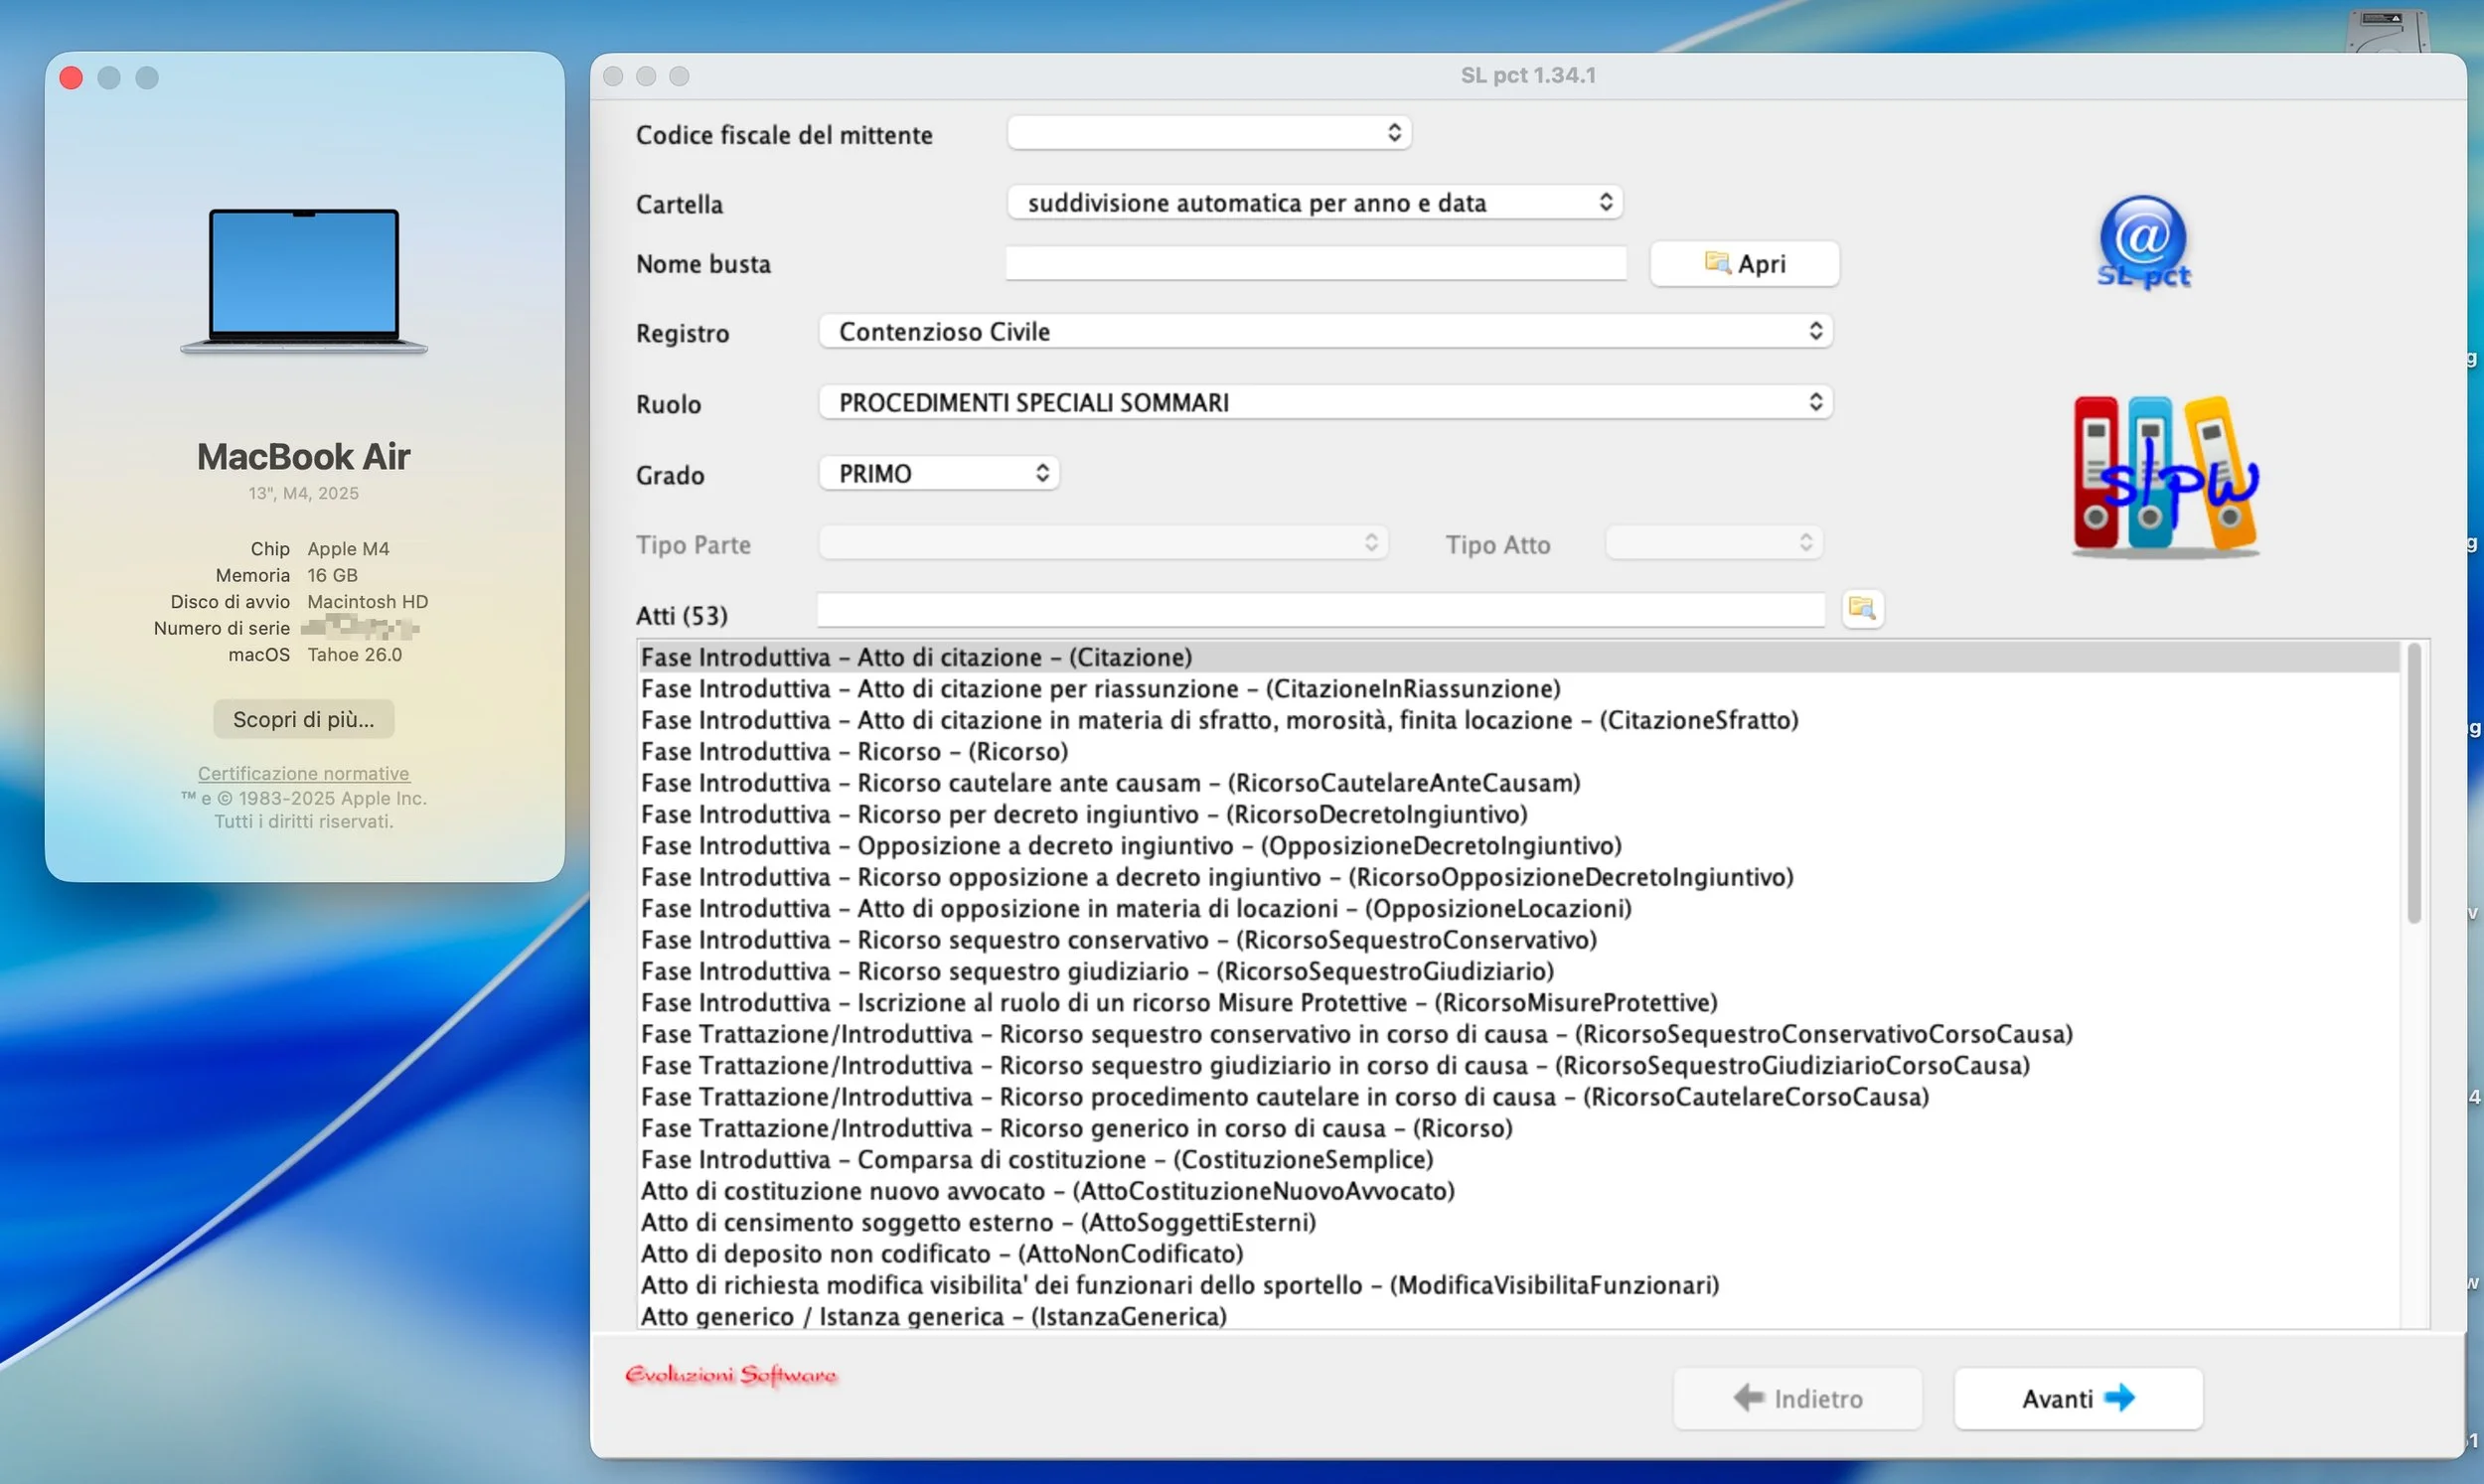
Task: Select Ricorso per decreto ingiuntivo list entry
Action: [1084, 814]
